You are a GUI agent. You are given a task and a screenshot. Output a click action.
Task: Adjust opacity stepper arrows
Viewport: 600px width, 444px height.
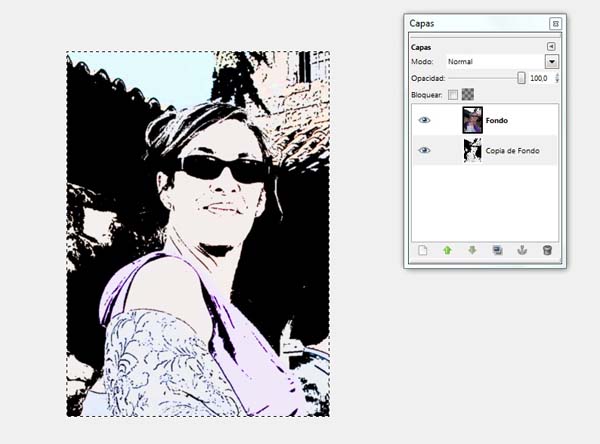pos(557,78)
